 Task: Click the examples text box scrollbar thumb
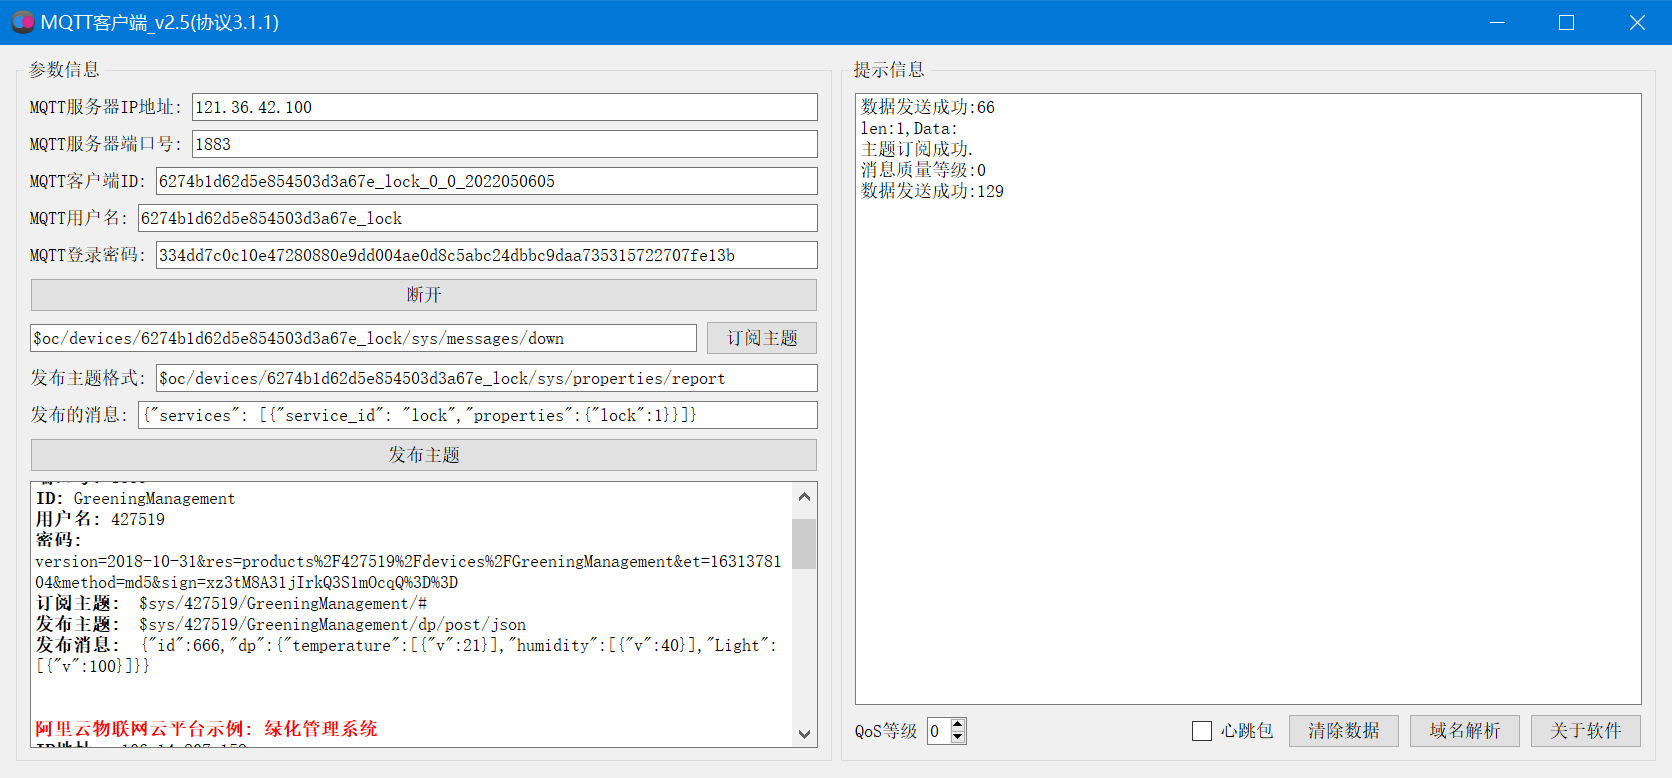tap(804, 543)
